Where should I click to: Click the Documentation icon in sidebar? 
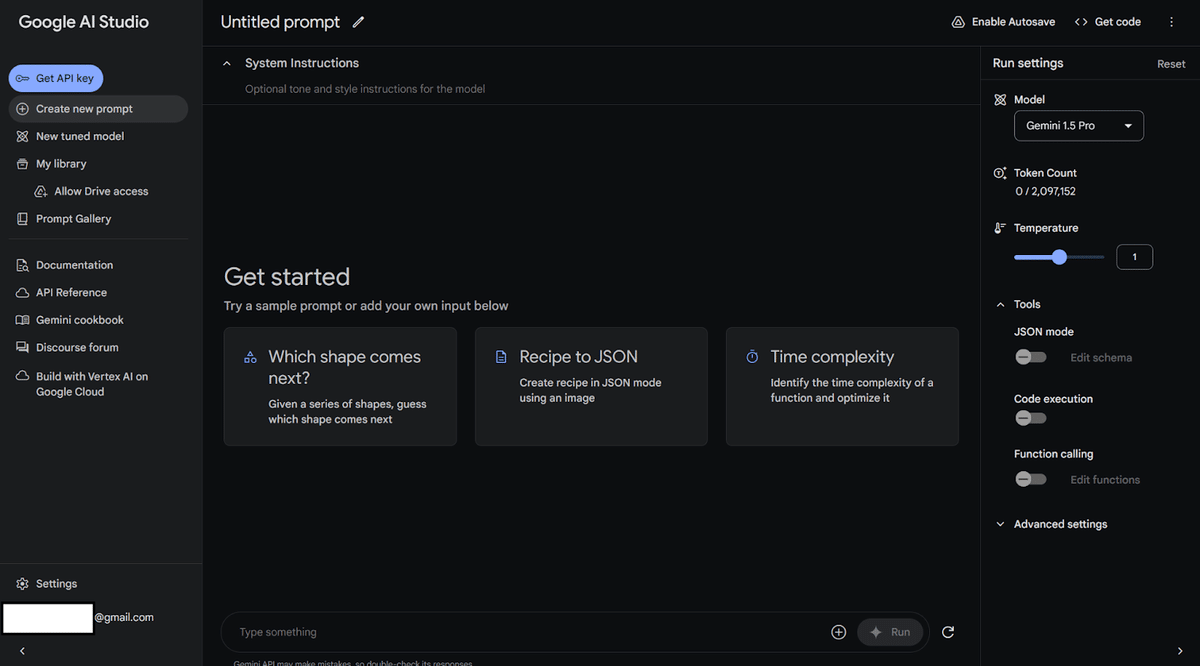click(x=22, y=265)
